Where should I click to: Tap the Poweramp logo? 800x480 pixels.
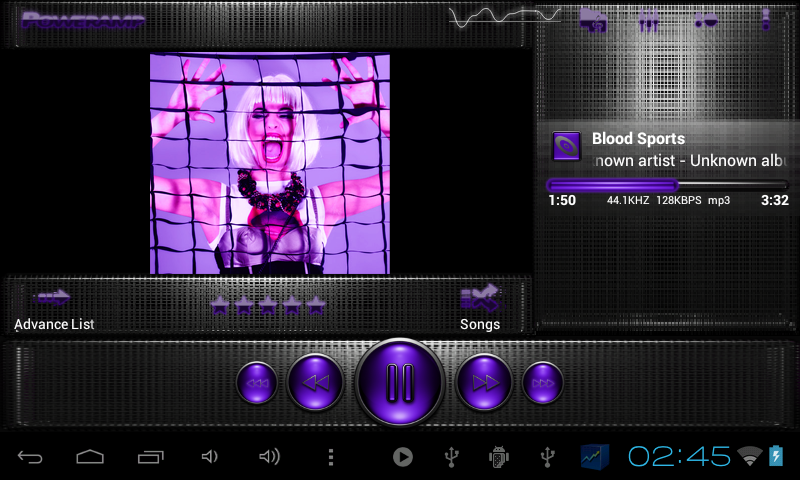(83, 20)
